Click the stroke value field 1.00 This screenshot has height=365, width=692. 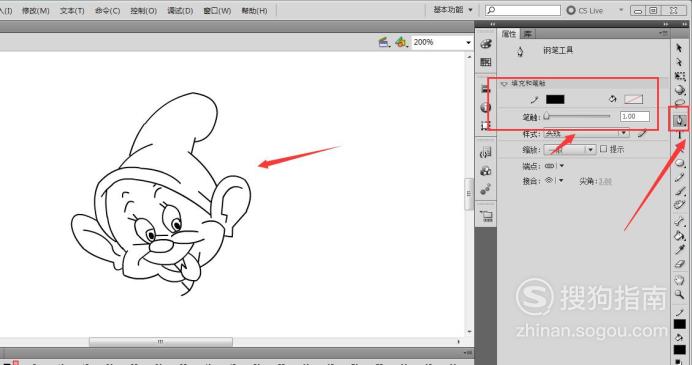pos(635,117)
